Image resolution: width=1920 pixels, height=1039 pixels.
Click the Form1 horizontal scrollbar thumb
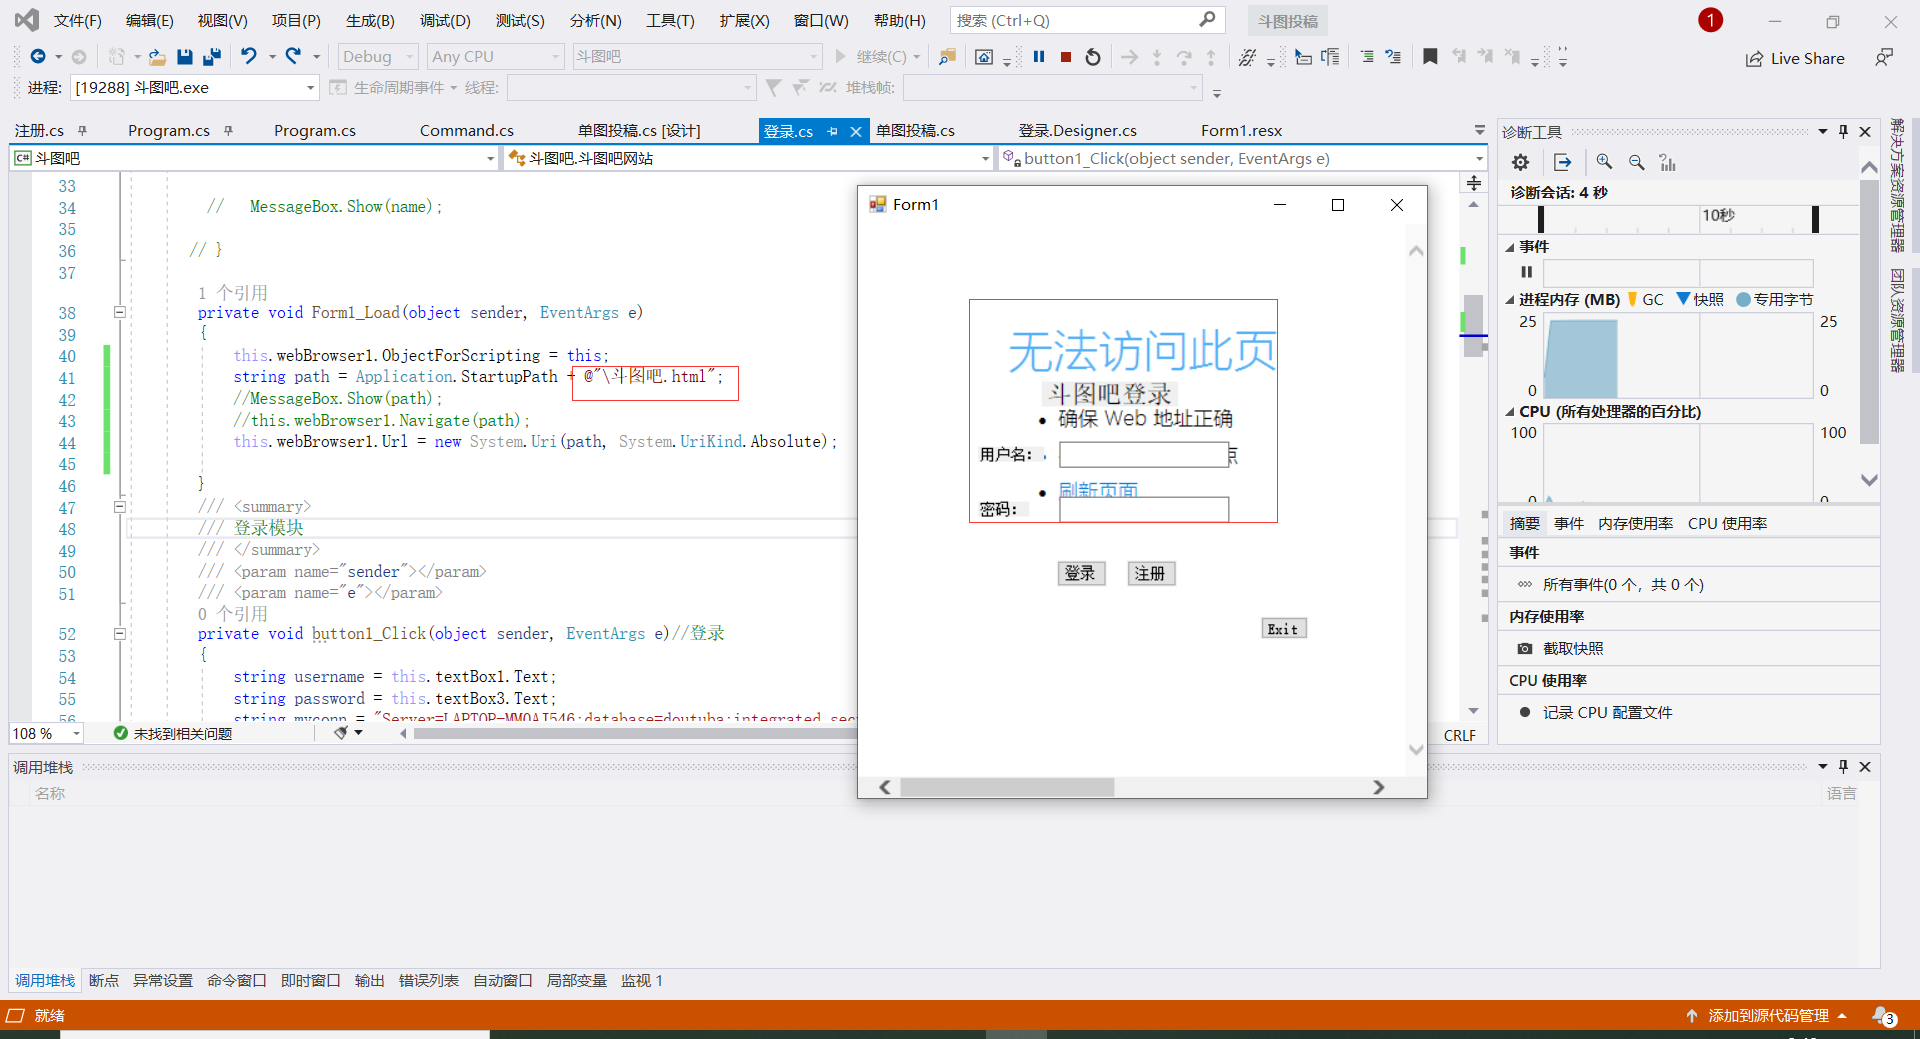tap(1007, 787)
